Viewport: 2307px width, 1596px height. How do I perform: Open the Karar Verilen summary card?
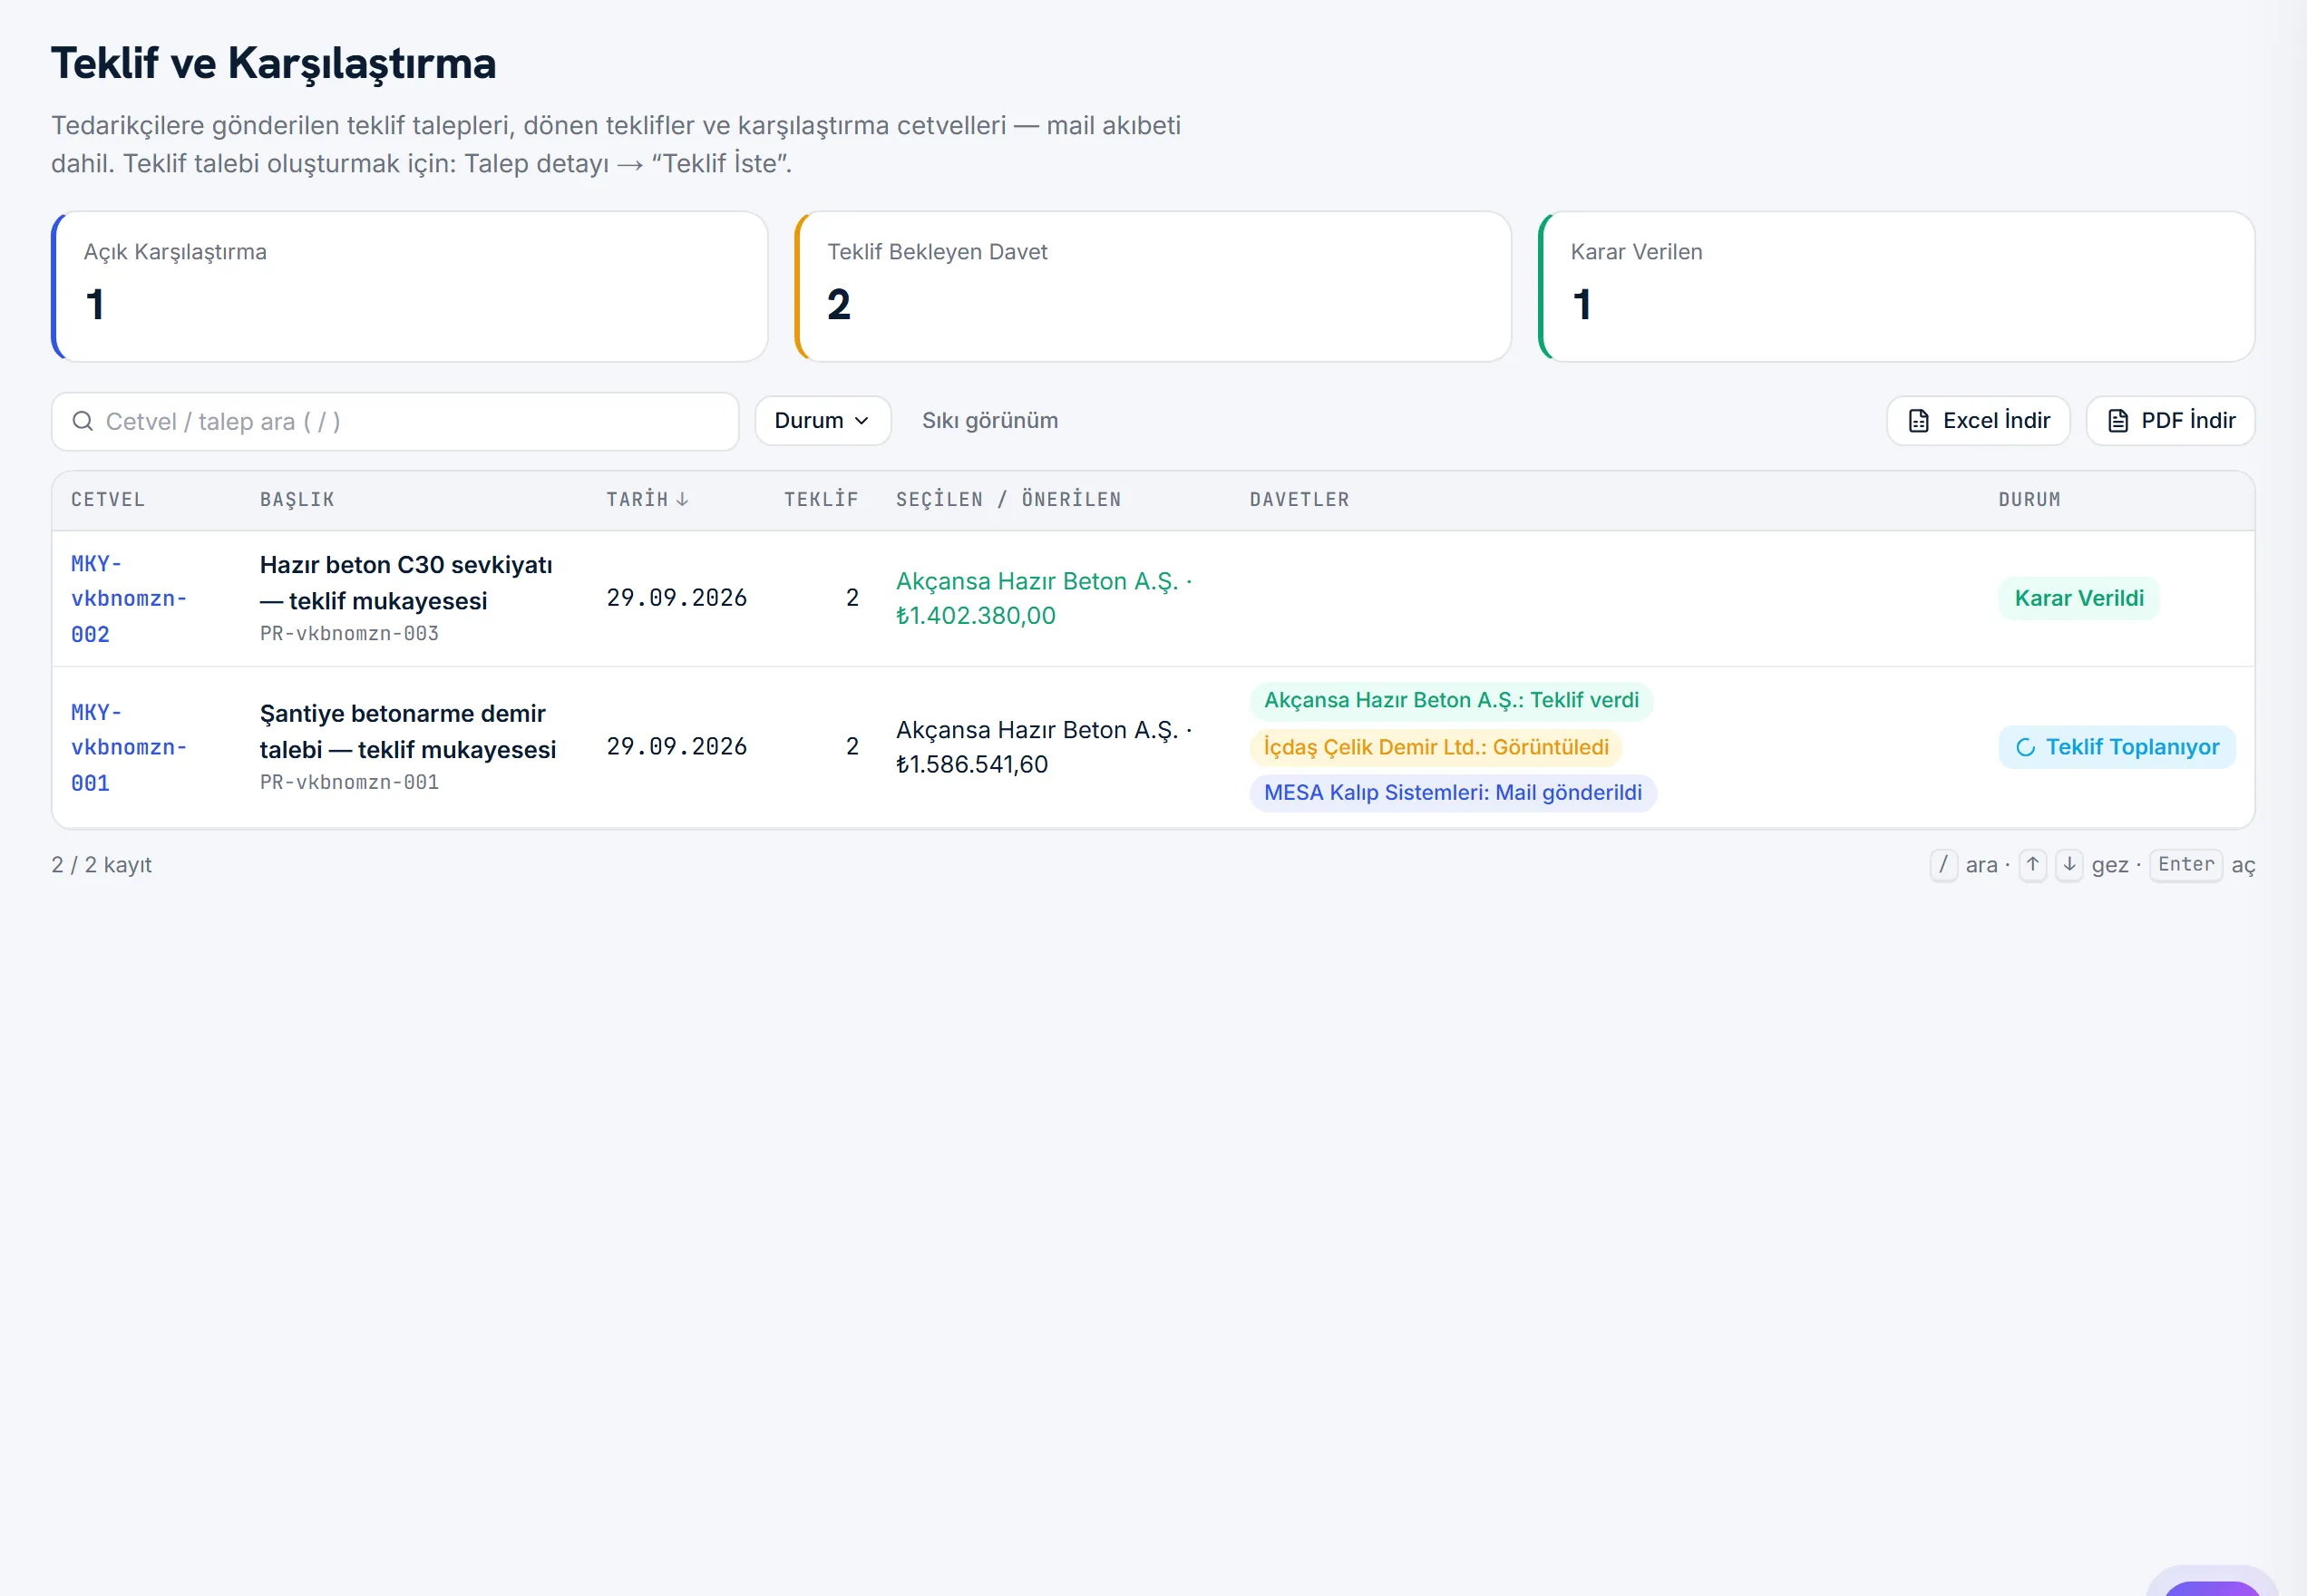[1896, 286]
